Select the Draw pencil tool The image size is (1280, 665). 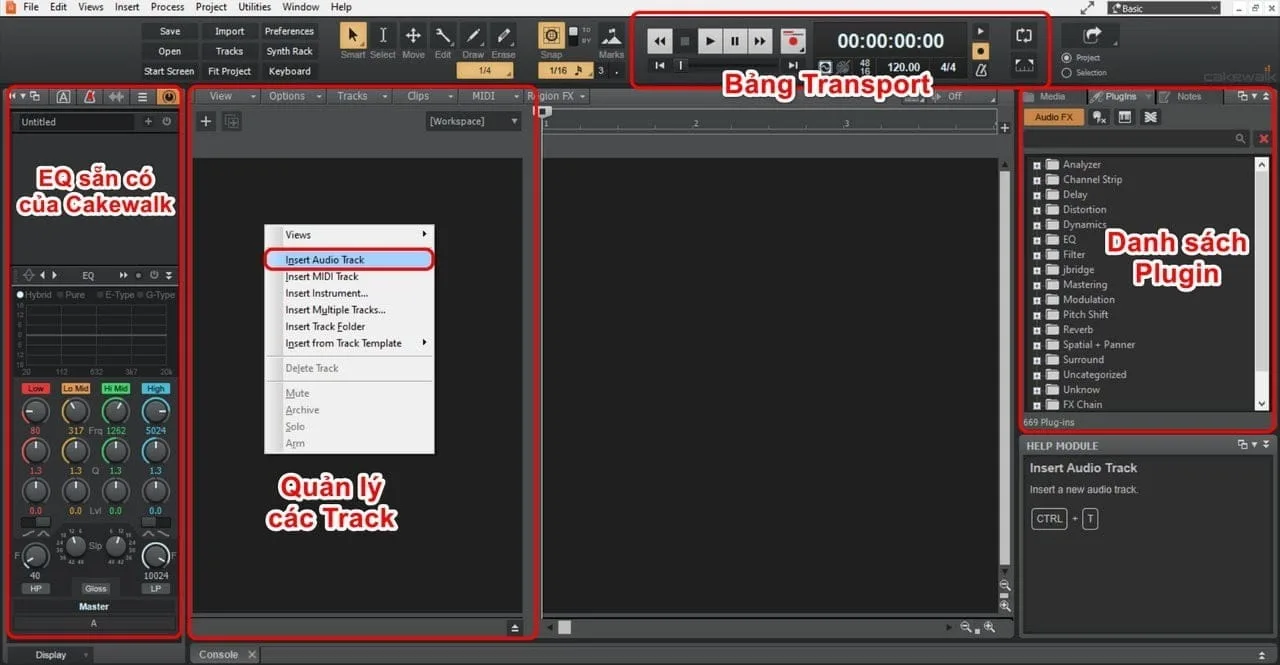473,35
